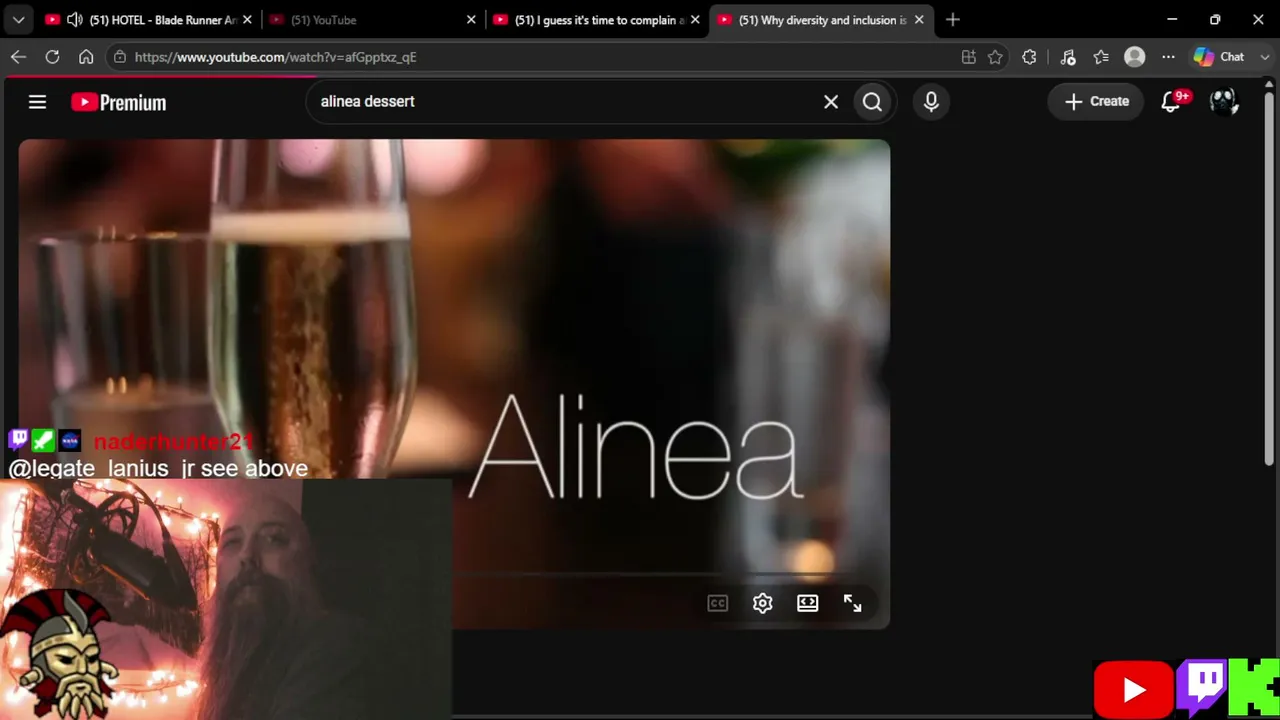Switch to the (51) YouTube tab
1280x720 pixels.
click(x=370, y=19)
